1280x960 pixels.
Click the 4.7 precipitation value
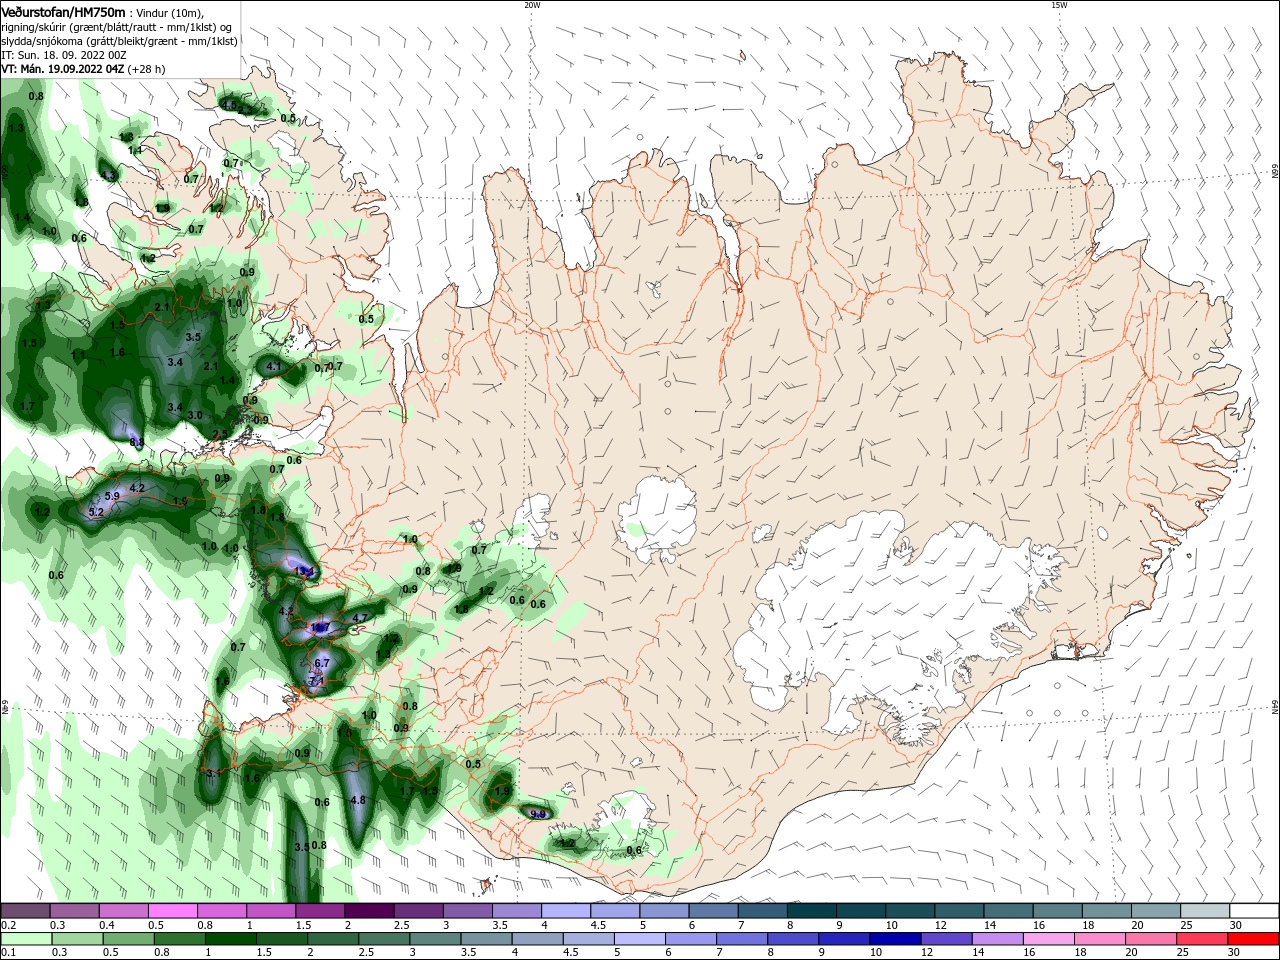[x=361, y=617]
